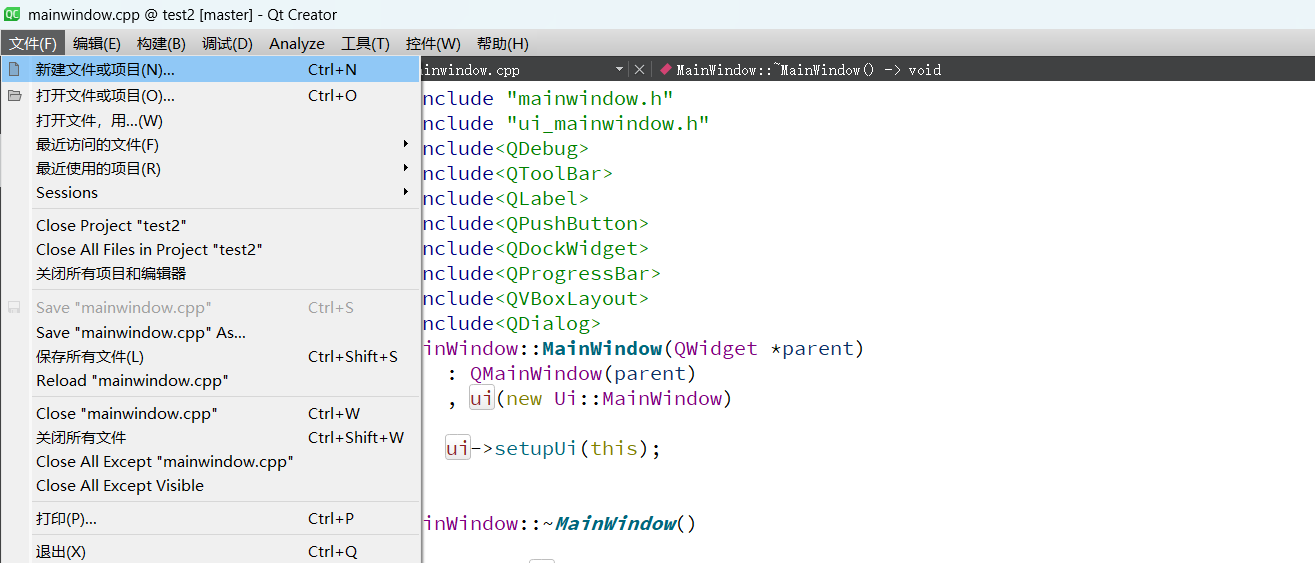Viewport: 1315px width, 563px height.
Task: Open the Analyze menu
Action: pyautogui.click(x=297, y=43)
